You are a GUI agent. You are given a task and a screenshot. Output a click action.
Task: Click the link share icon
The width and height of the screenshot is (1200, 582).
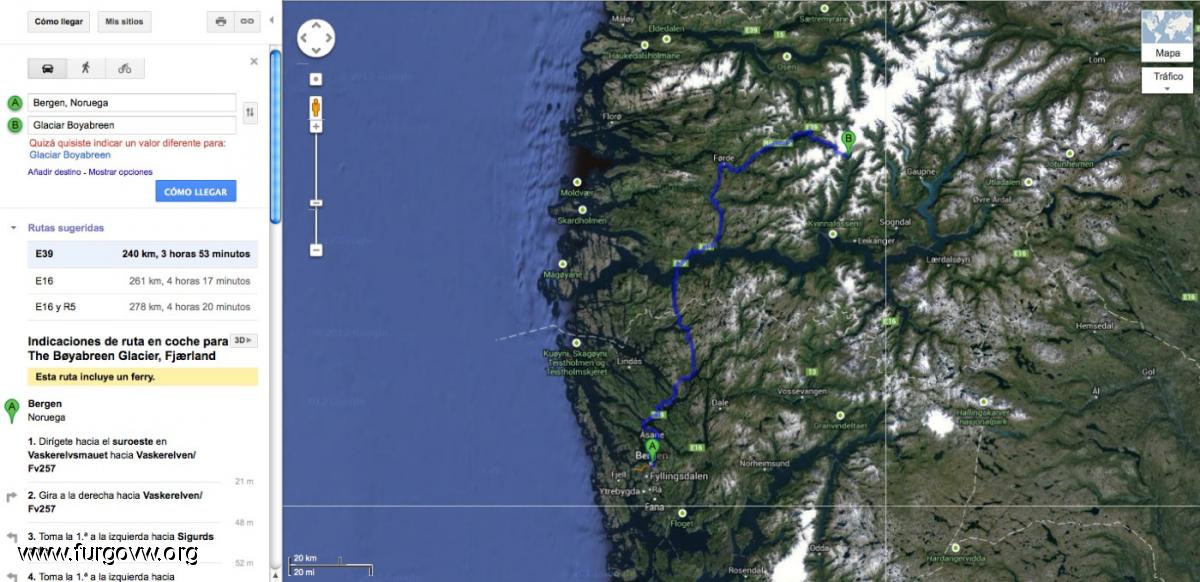pos(246,21)
